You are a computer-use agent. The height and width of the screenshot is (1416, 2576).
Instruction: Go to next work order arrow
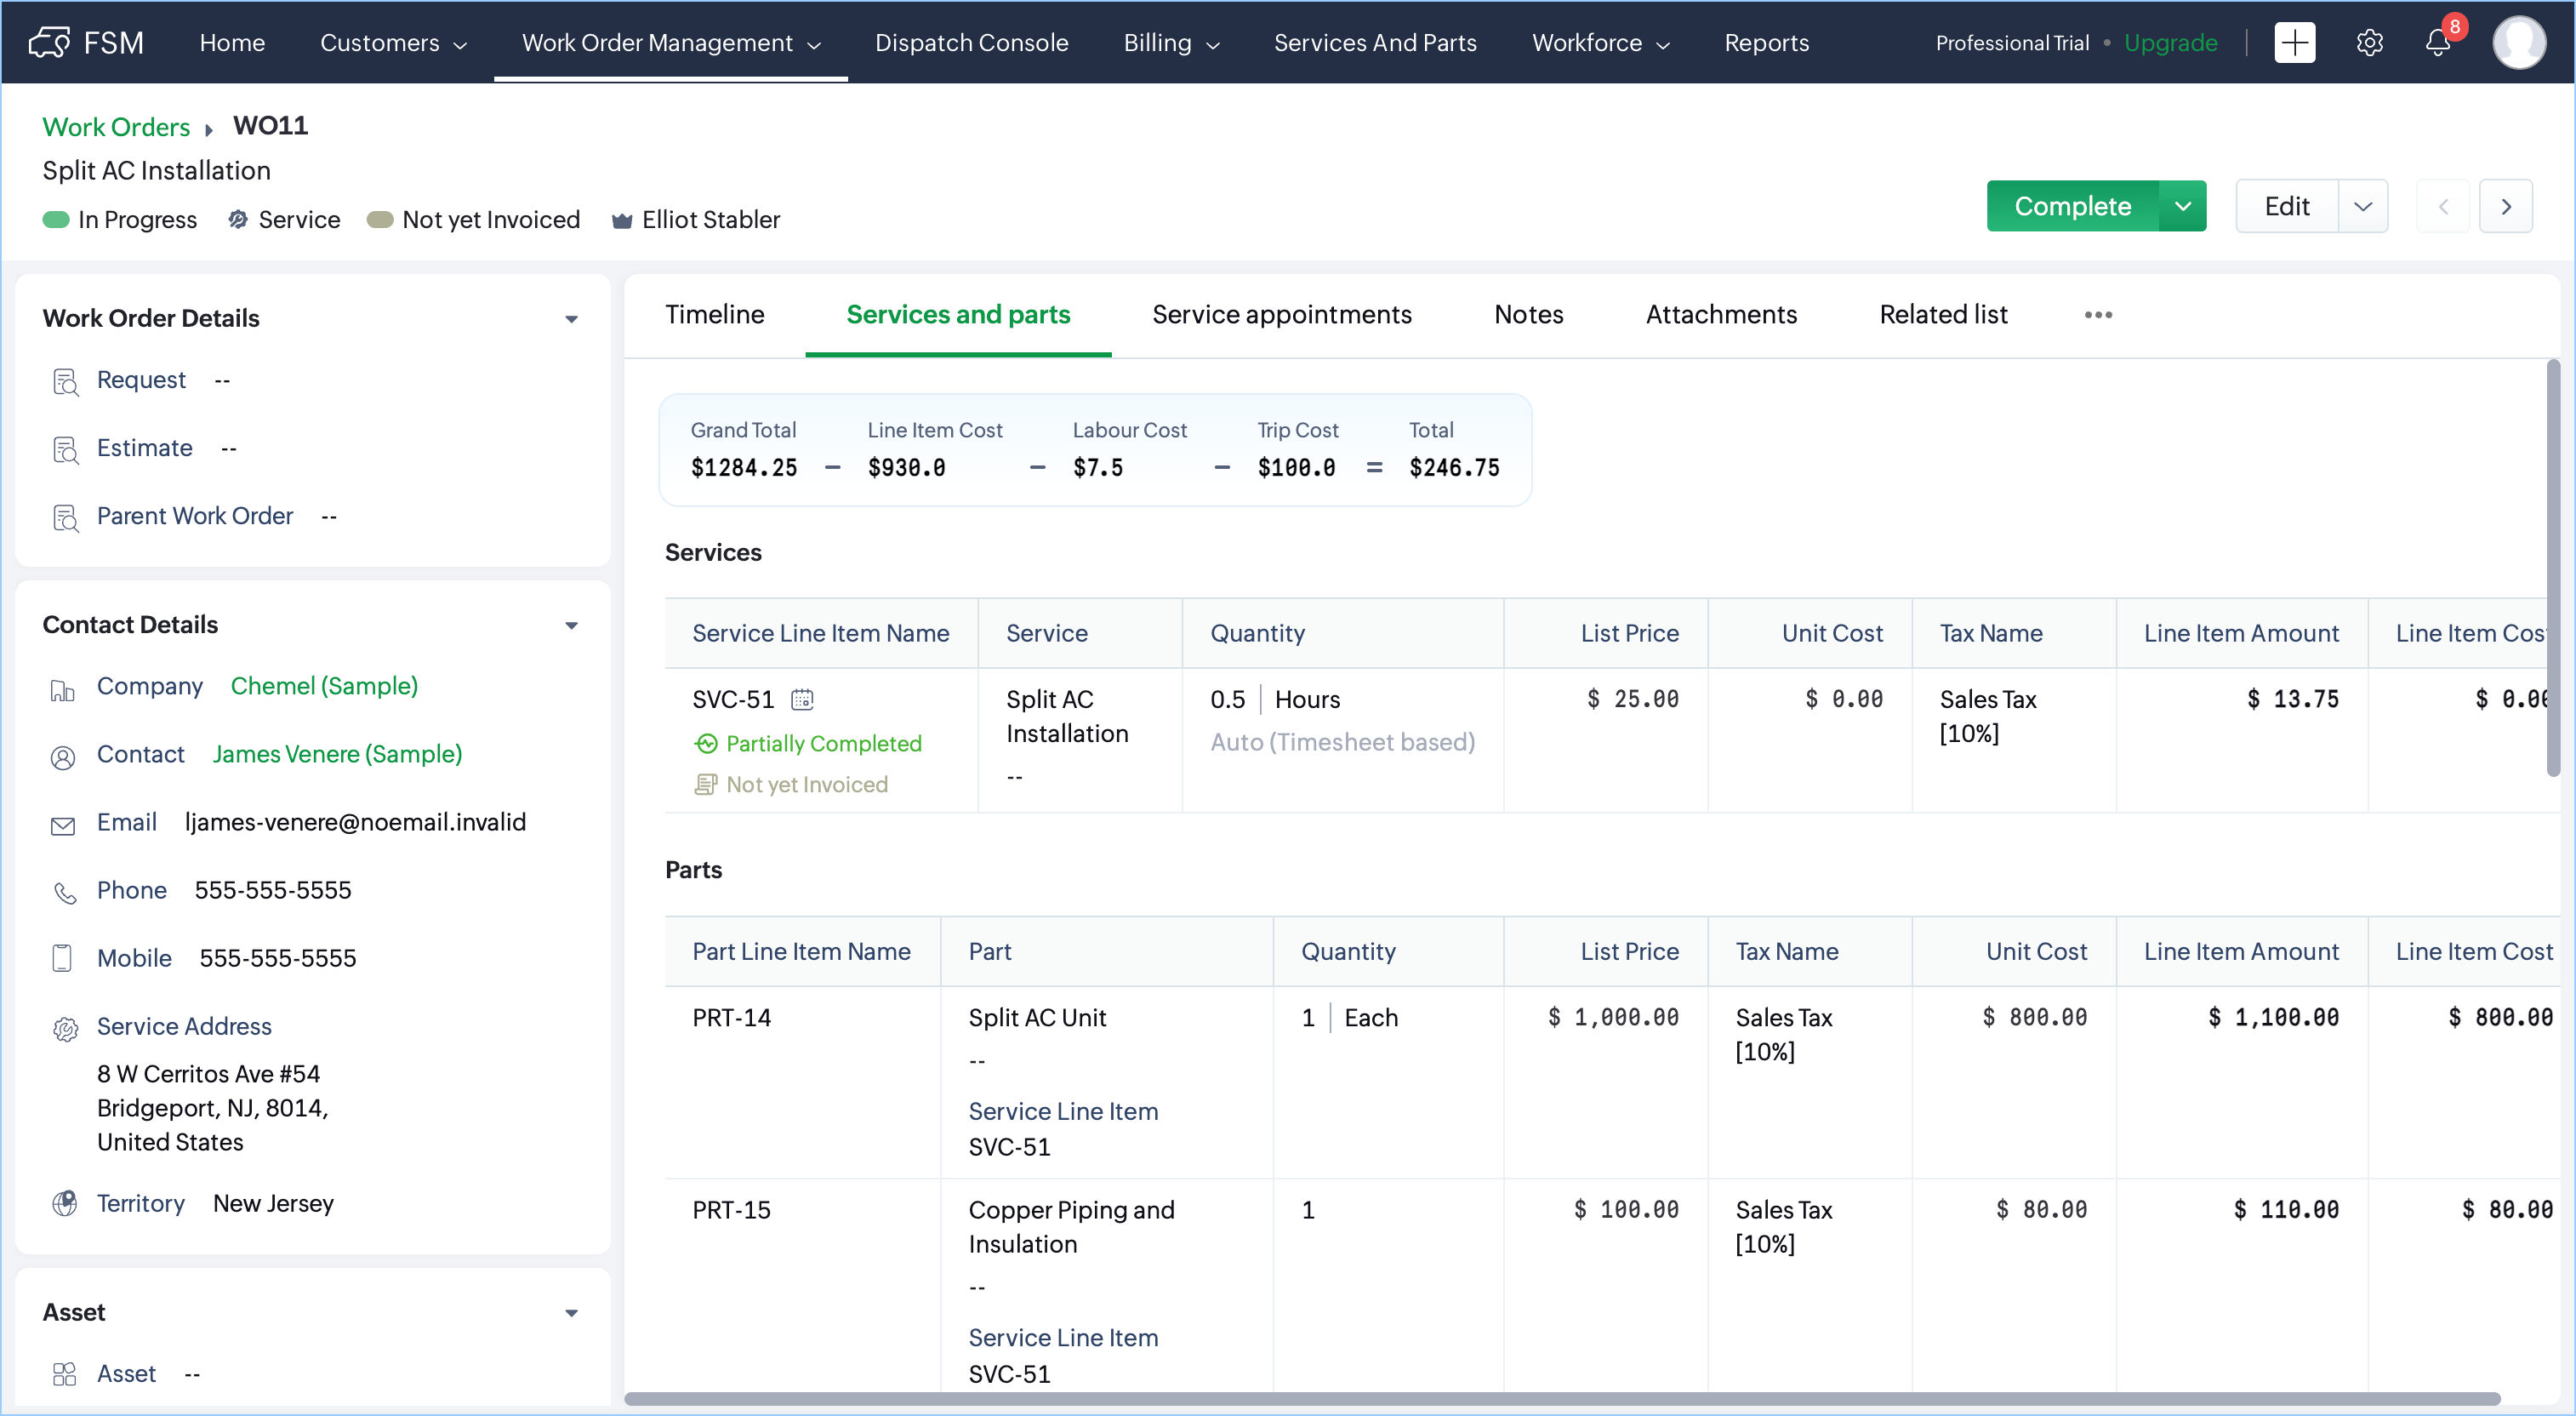point(2505,207)
